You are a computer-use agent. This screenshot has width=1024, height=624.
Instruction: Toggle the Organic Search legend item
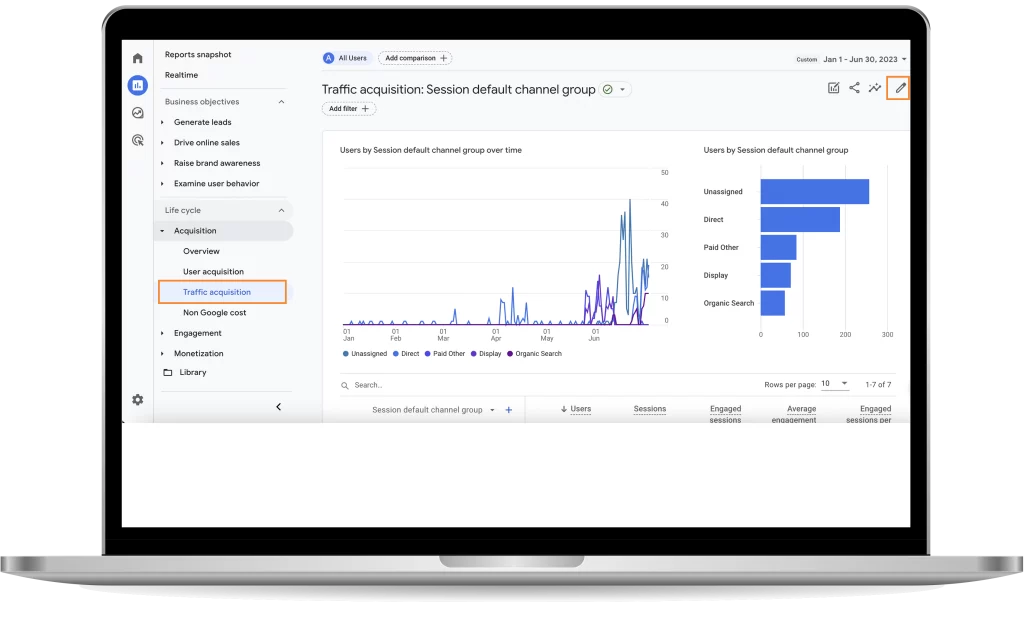click(x=538, y=354)
